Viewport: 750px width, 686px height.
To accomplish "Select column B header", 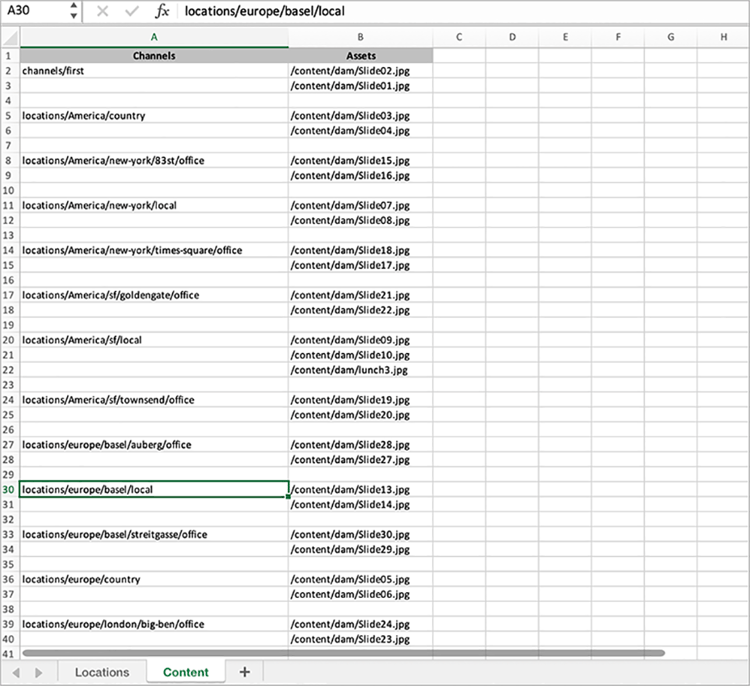I will (360, 37).
